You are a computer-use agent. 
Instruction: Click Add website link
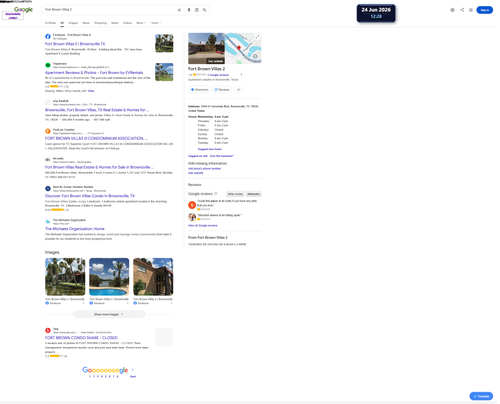pyautogui.click(x=196, y=173)
